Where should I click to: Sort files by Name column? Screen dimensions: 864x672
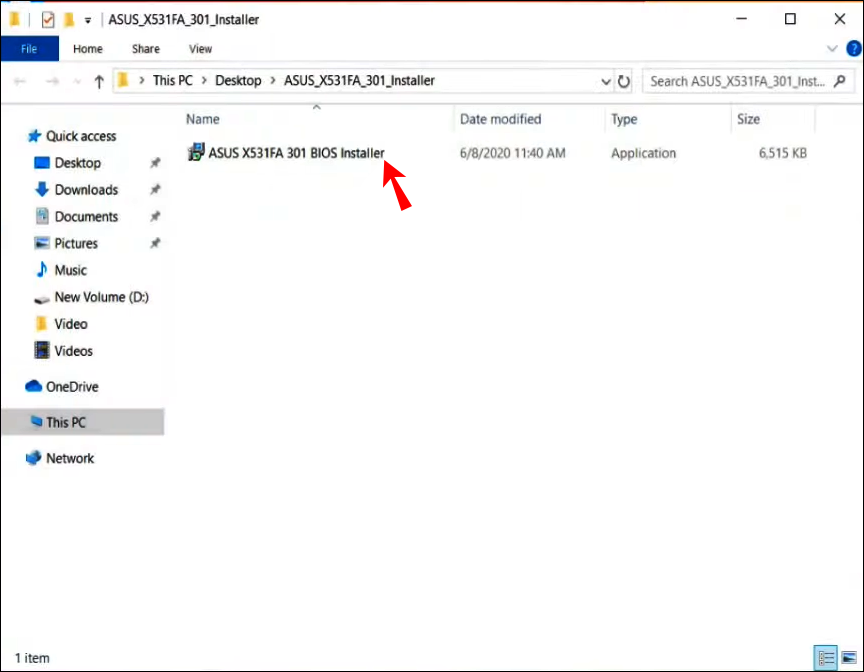point(203,119)
